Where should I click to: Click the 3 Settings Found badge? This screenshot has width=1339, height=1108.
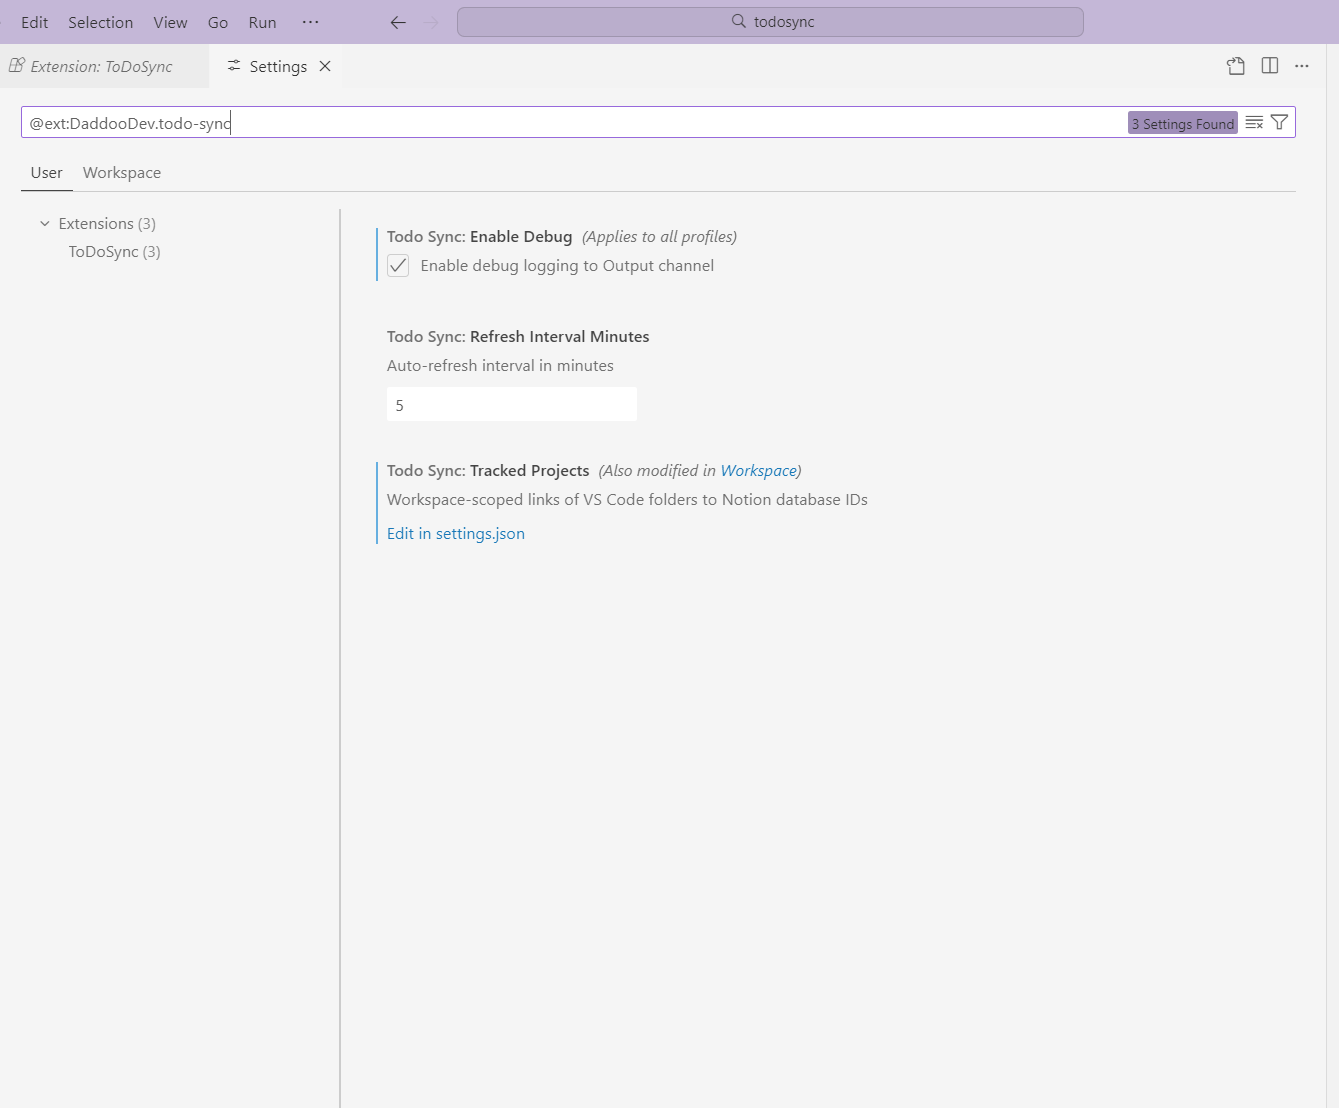(x=1183, y=123)
